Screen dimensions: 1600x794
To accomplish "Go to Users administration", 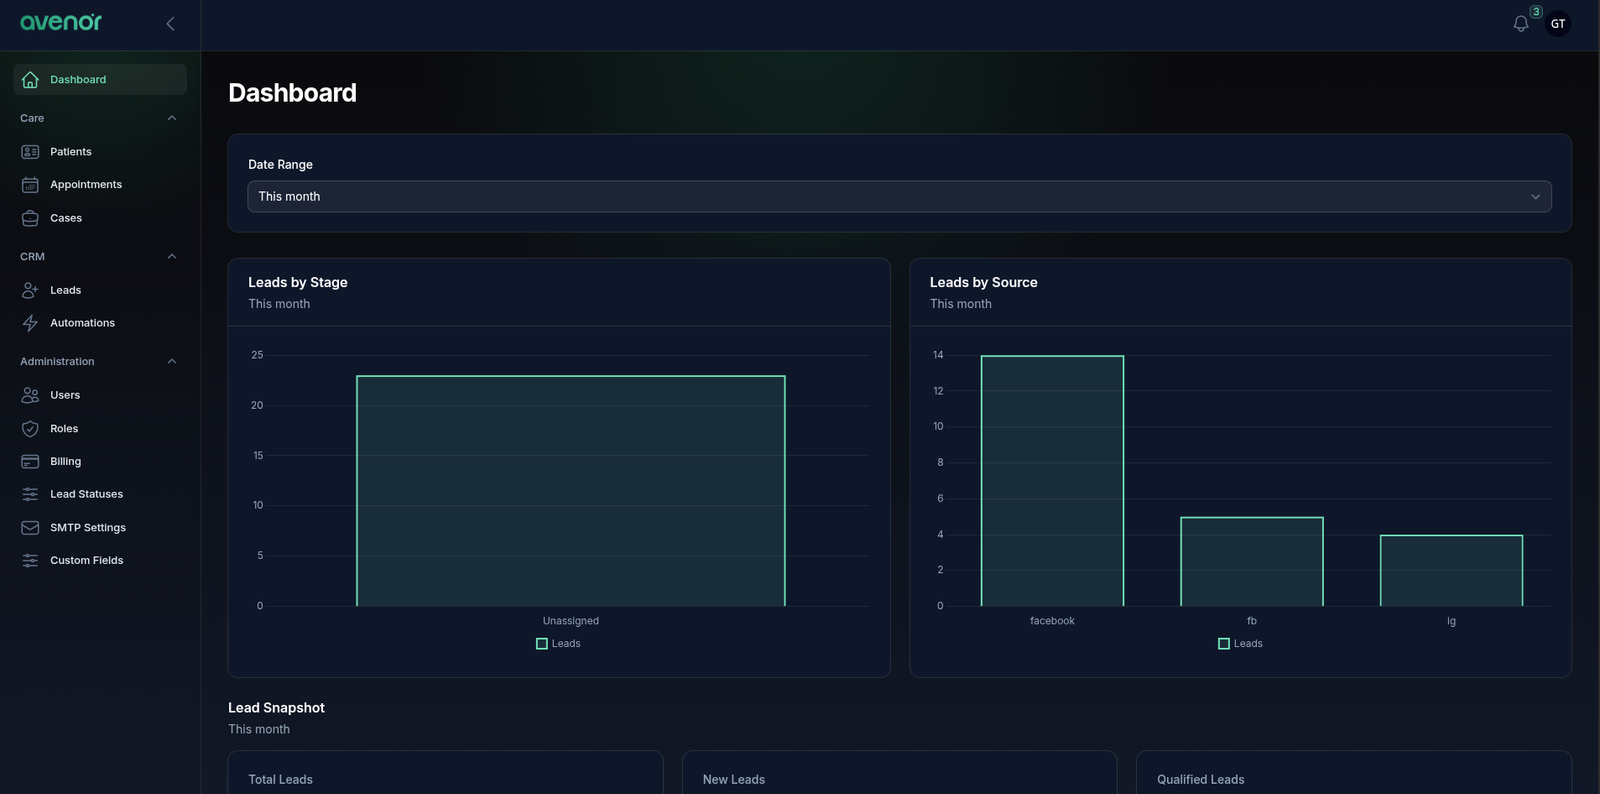I will coord(100,395).
